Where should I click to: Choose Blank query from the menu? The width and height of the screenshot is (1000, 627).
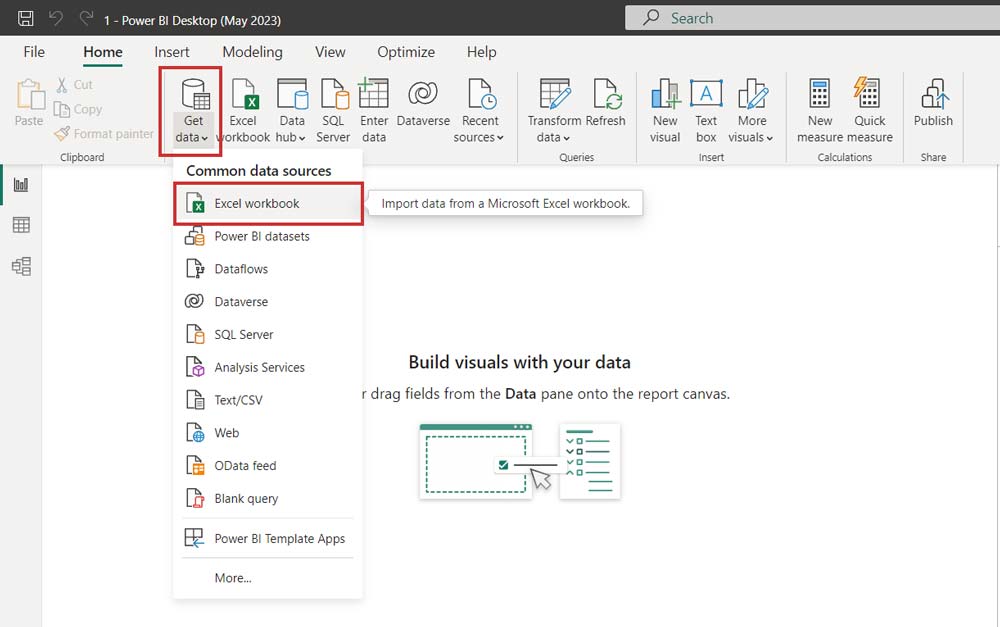point(268,499)
